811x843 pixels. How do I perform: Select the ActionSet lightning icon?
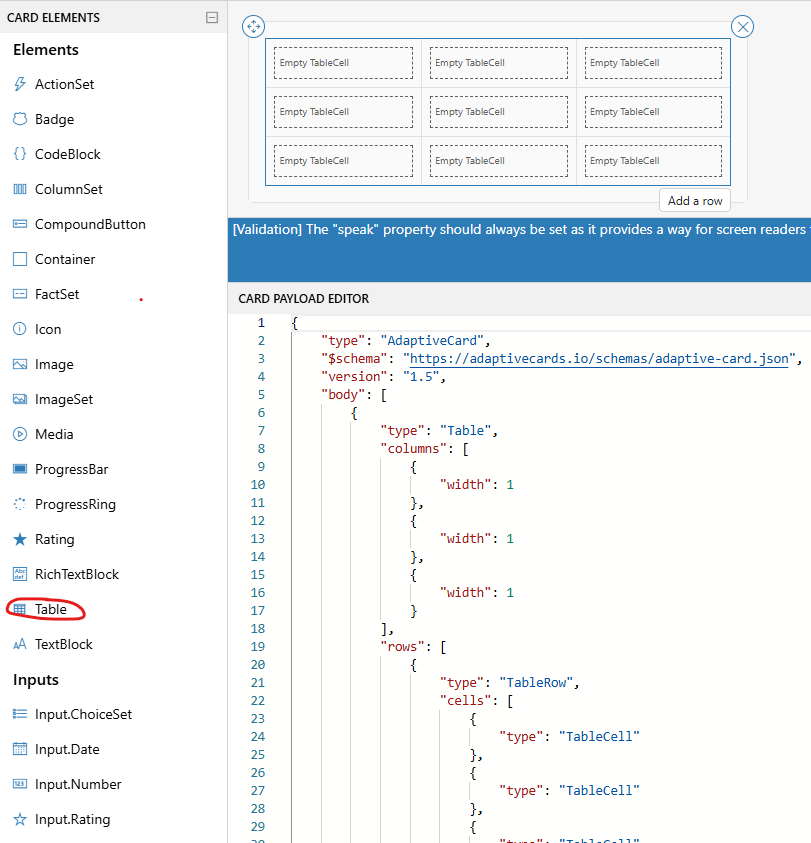(20, 84)
